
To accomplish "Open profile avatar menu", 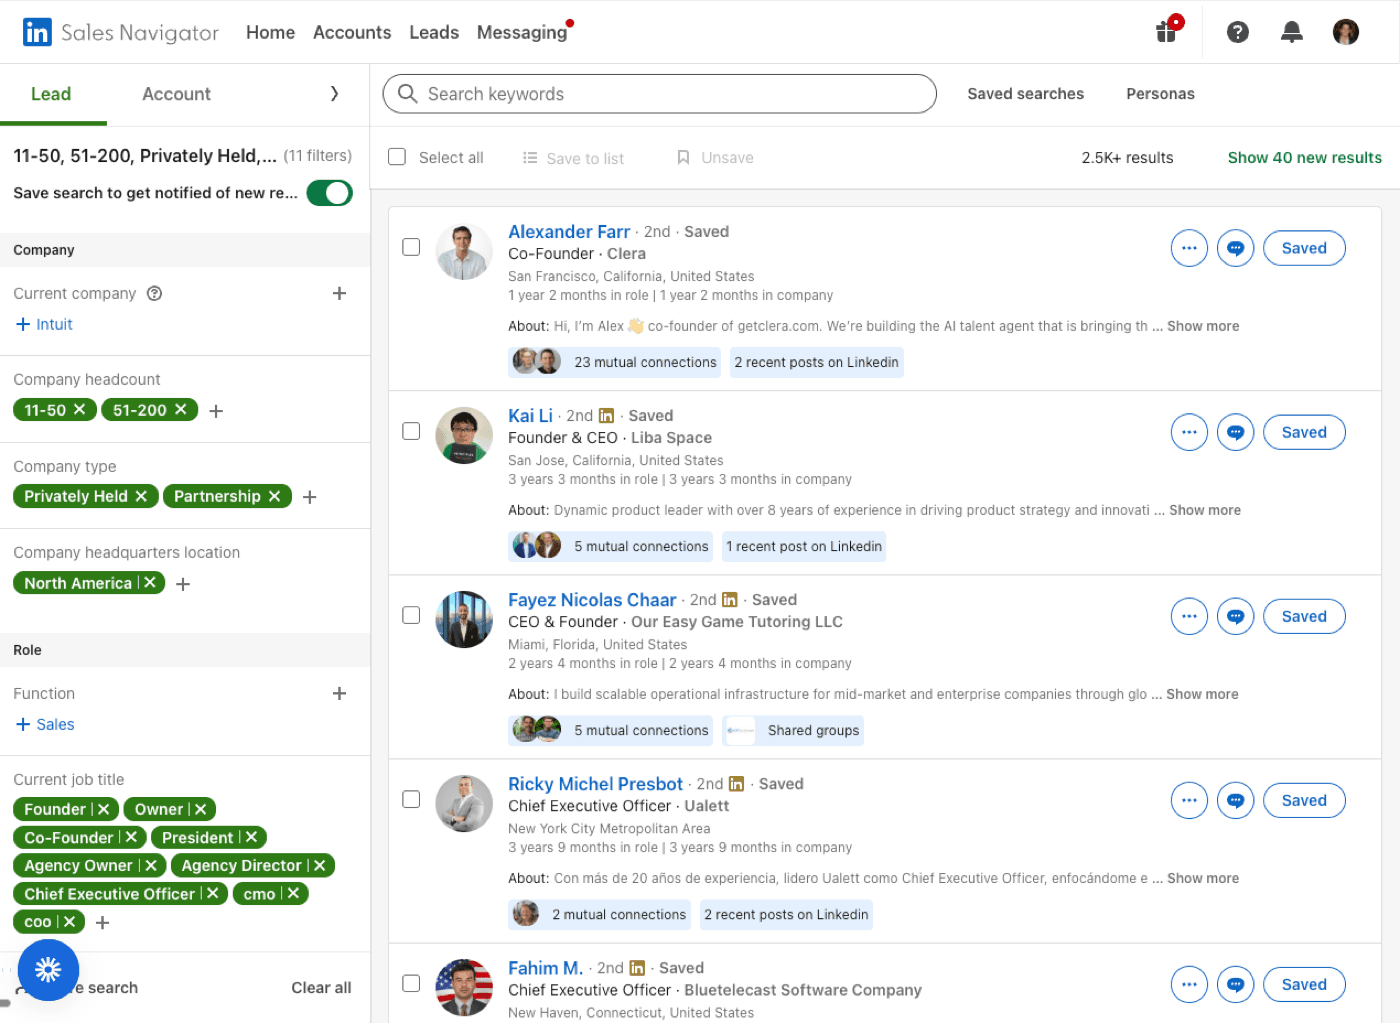I will tap(1346, 32).
